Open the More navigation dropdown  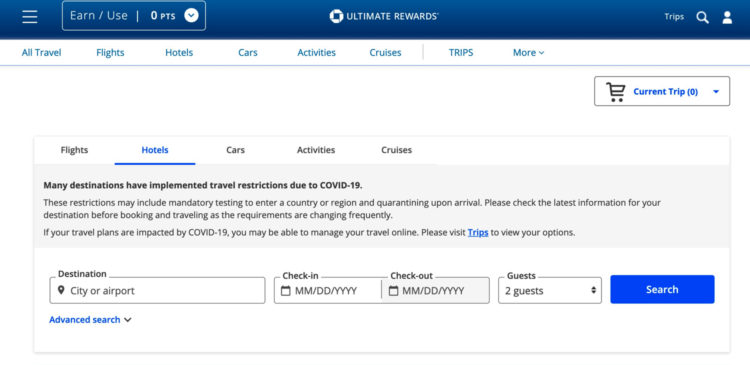click(529, 53)
